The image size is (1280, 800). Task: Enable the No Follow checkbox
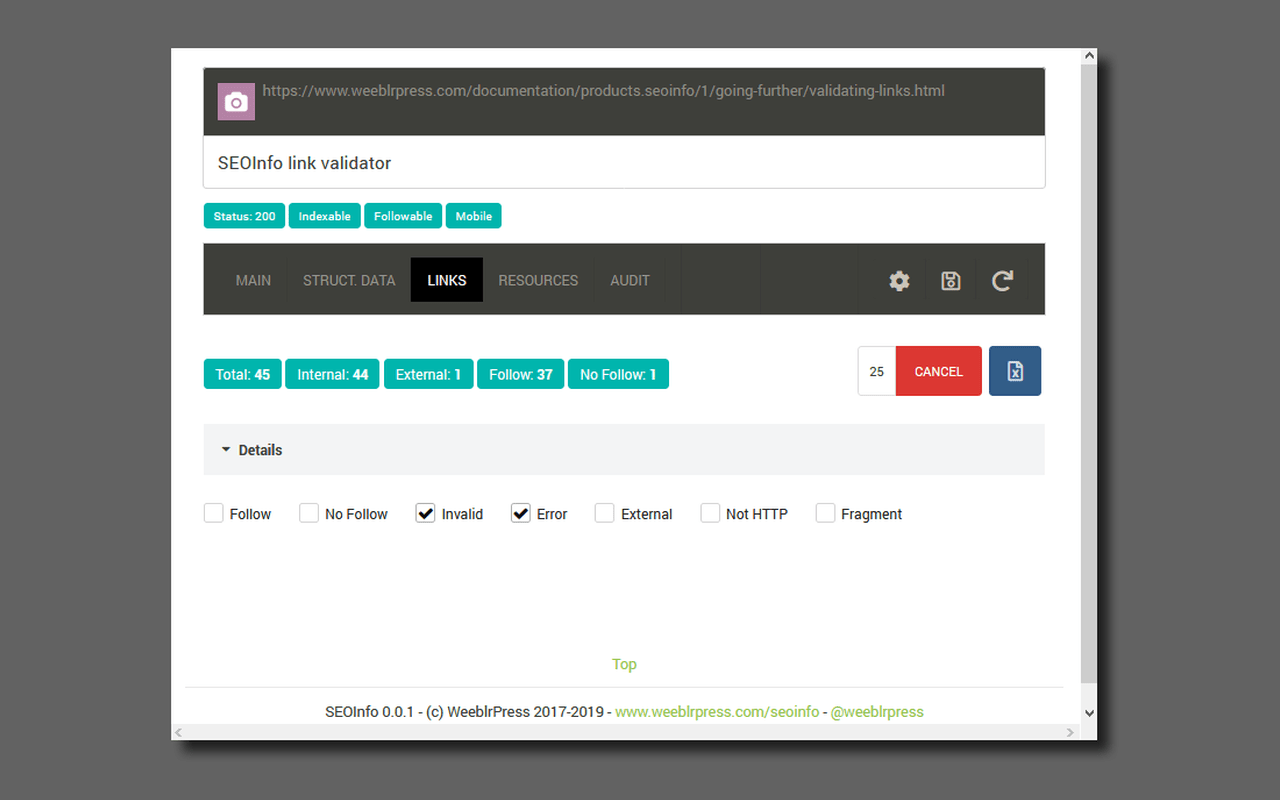[309, 513]
